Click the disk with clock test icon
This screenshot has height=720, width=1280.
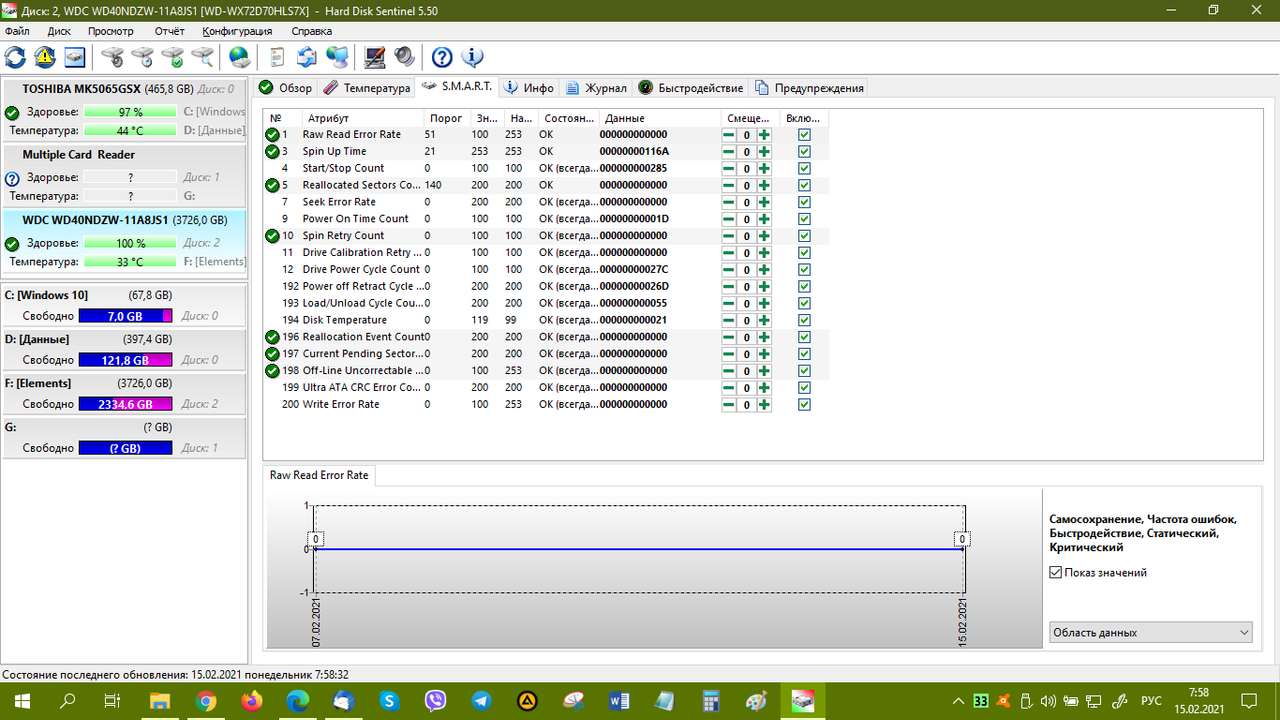[142, 57]
